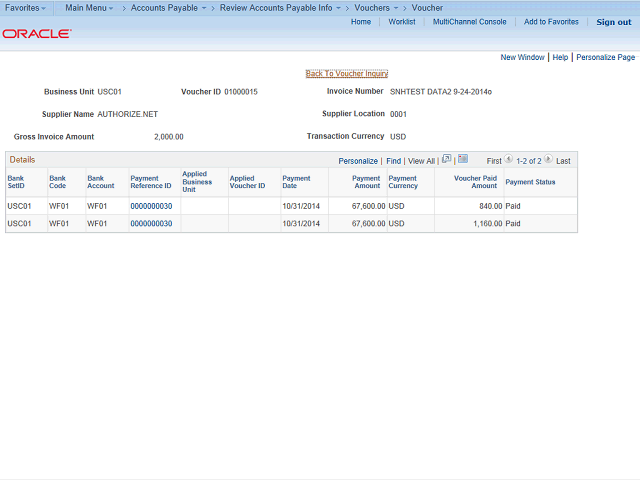Click Add to Favorites
The image size is (640, 480).
(x=551, y=22)
